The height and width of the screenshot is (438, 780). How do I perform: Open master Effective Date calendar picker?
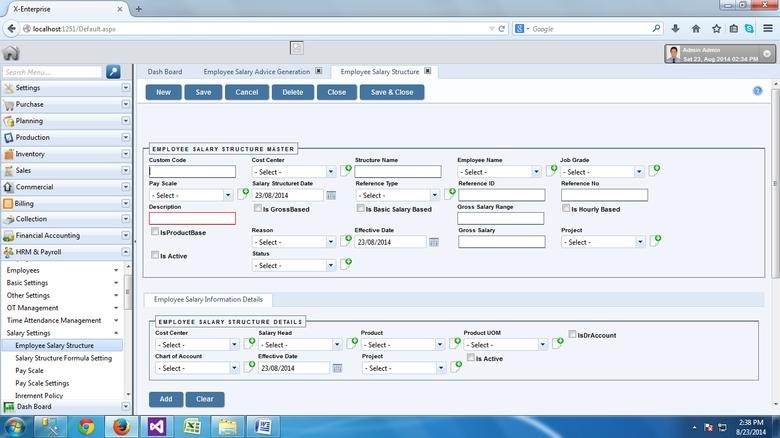(434, 242)
